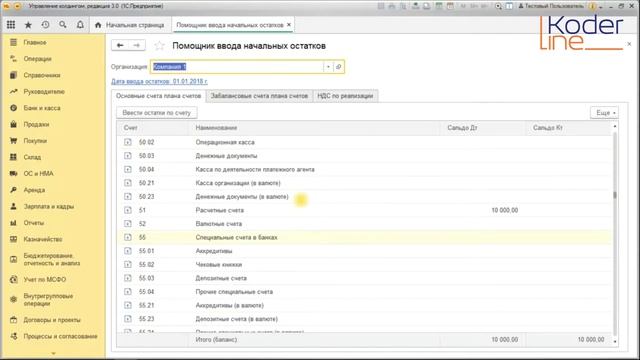Open account row icon for 50.03

pos(128,156)
